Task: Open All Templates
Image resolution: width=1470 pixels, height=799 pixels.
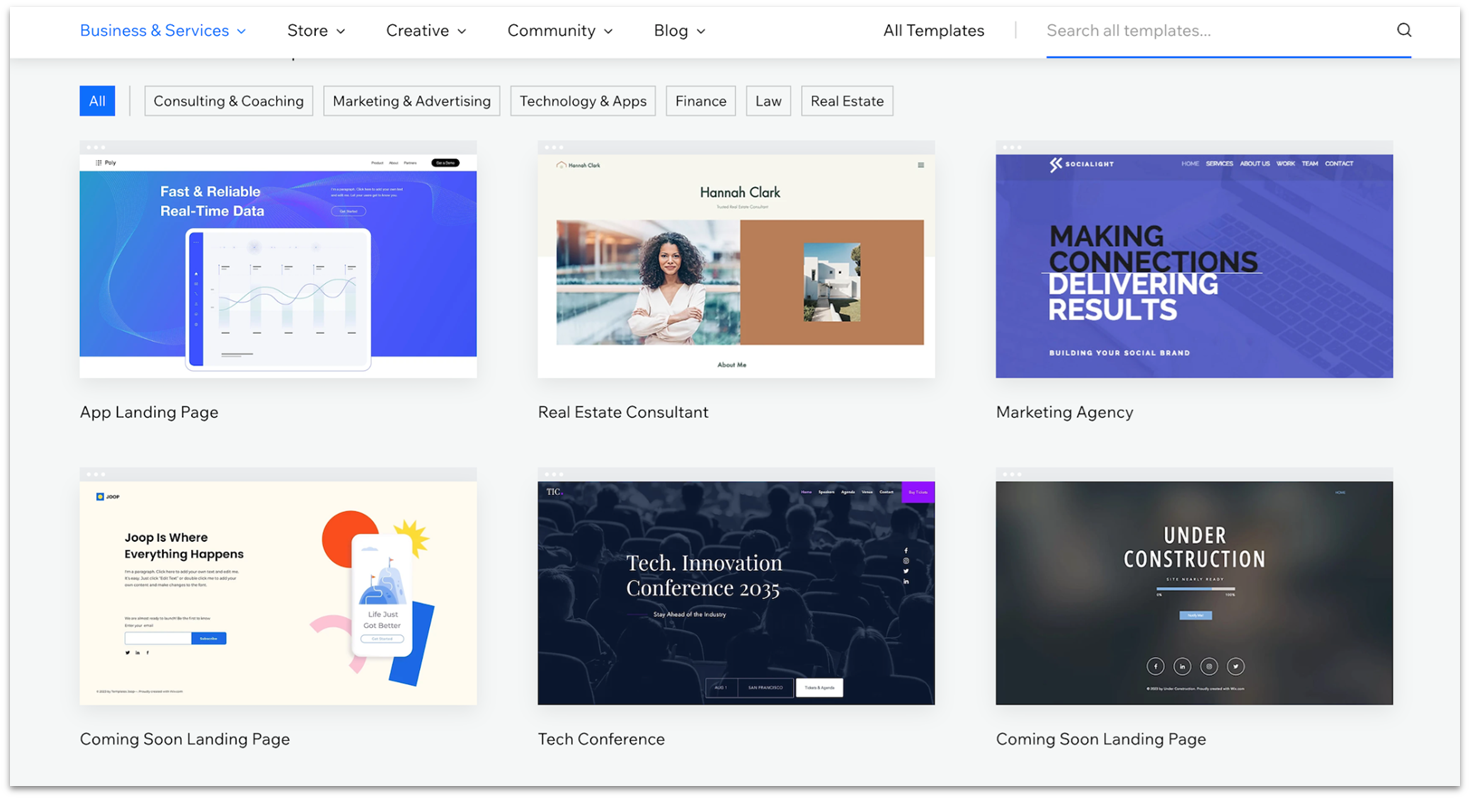Action: (933, 30)
